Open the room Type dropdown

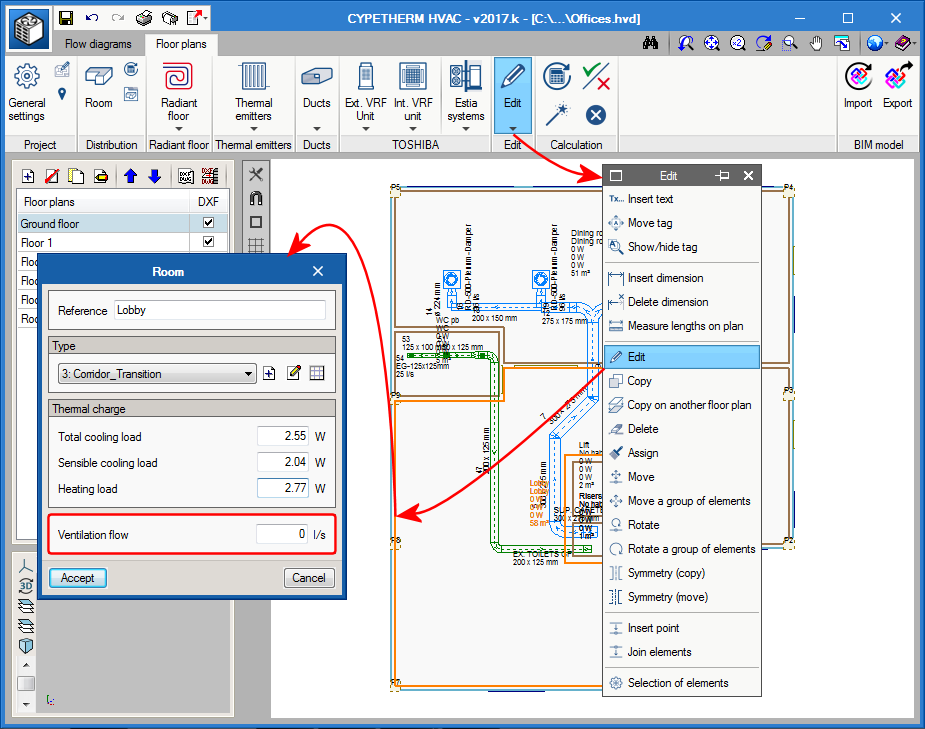[157, 374]
